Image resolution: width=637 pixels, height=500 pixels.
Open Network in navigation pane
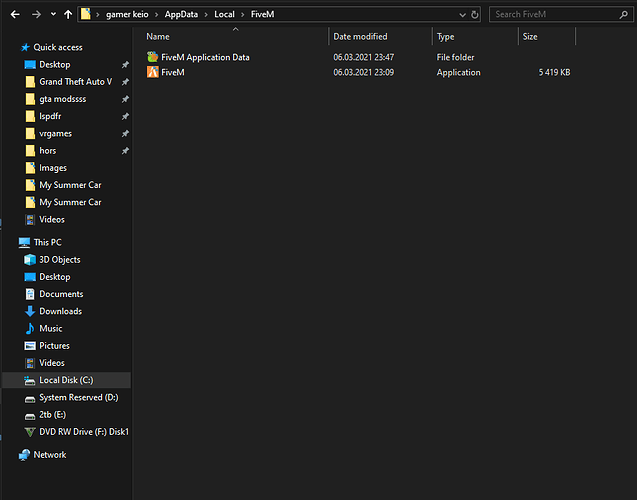click(x=50, y=455)
